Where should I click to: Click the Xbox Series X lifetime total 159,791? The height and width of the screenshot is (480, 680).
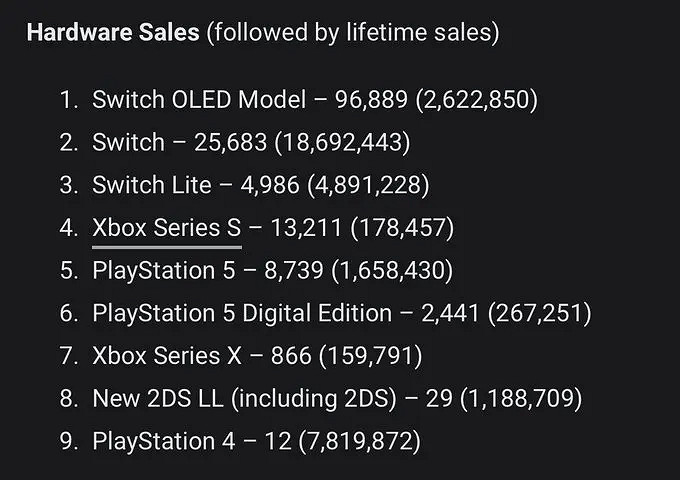369,356
